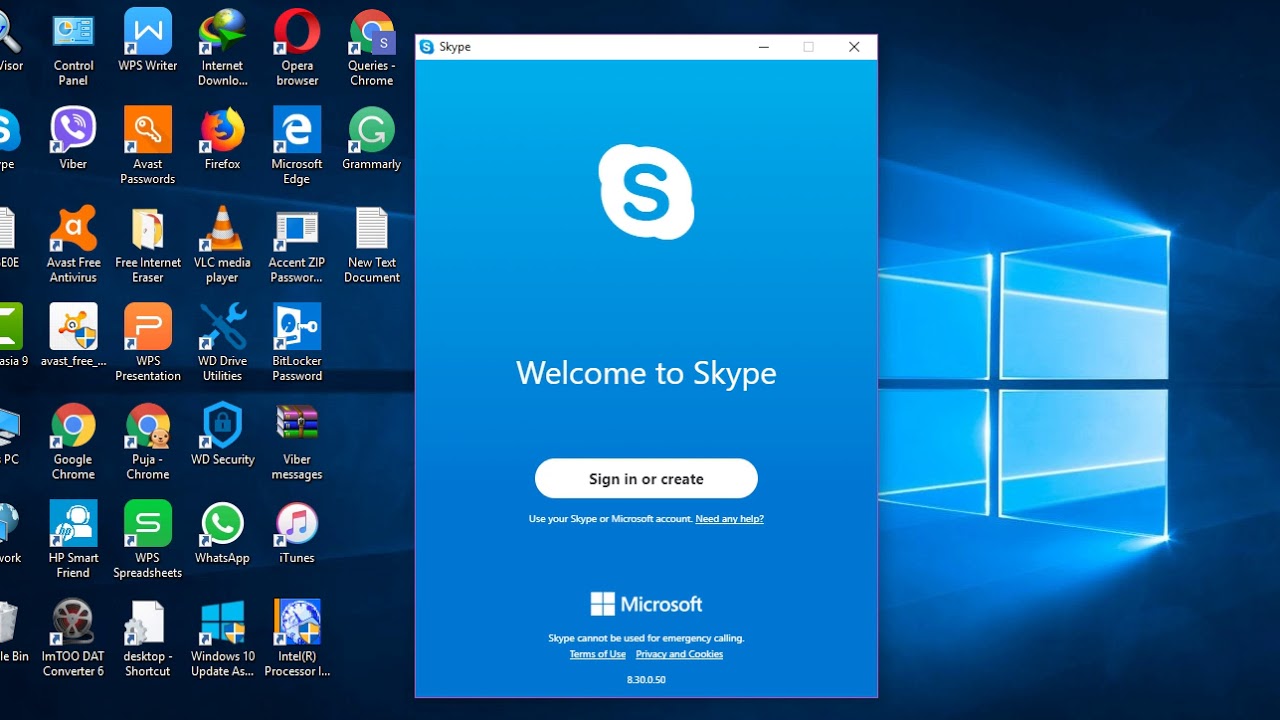Viewport: 1280px width, 720px height.
Task: Click the Sign in or create button
Action: (x=646, y=478)
